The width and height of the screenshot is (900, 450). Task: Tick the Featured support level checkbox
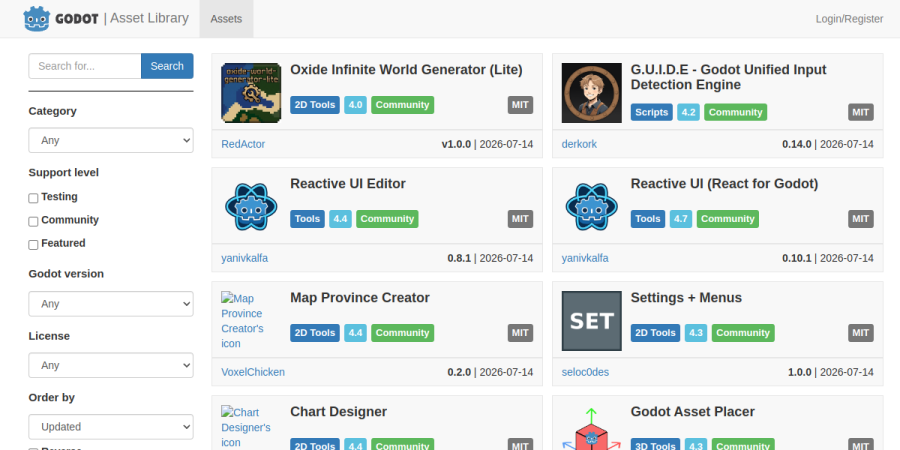tap(33, 245)
